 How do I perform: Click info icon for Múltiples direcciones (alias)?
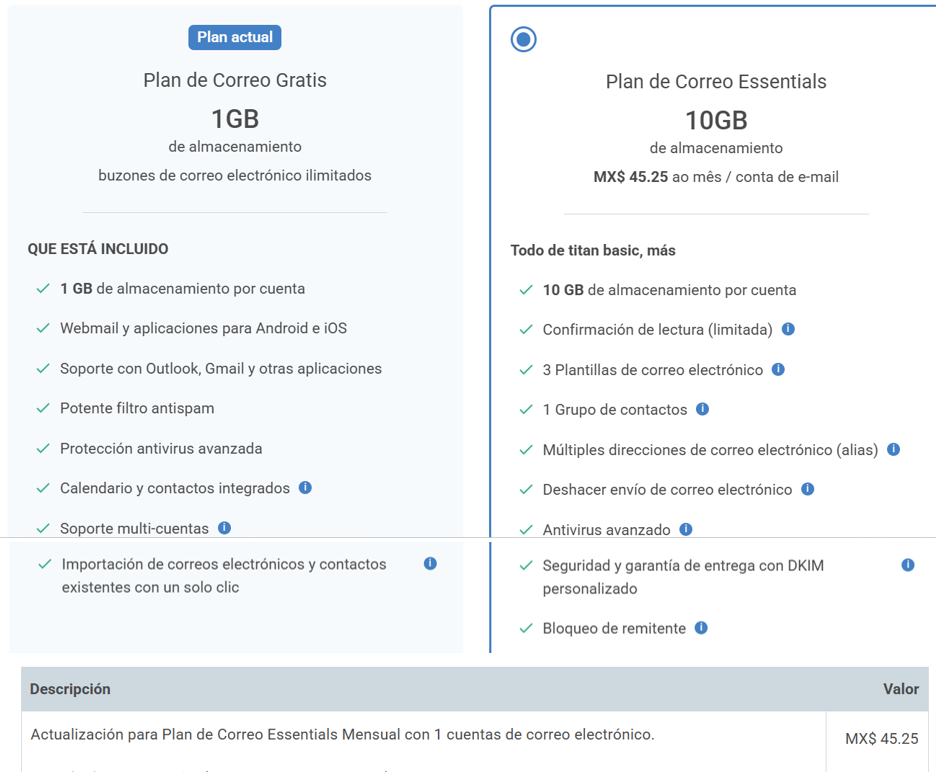pos(894,449)
